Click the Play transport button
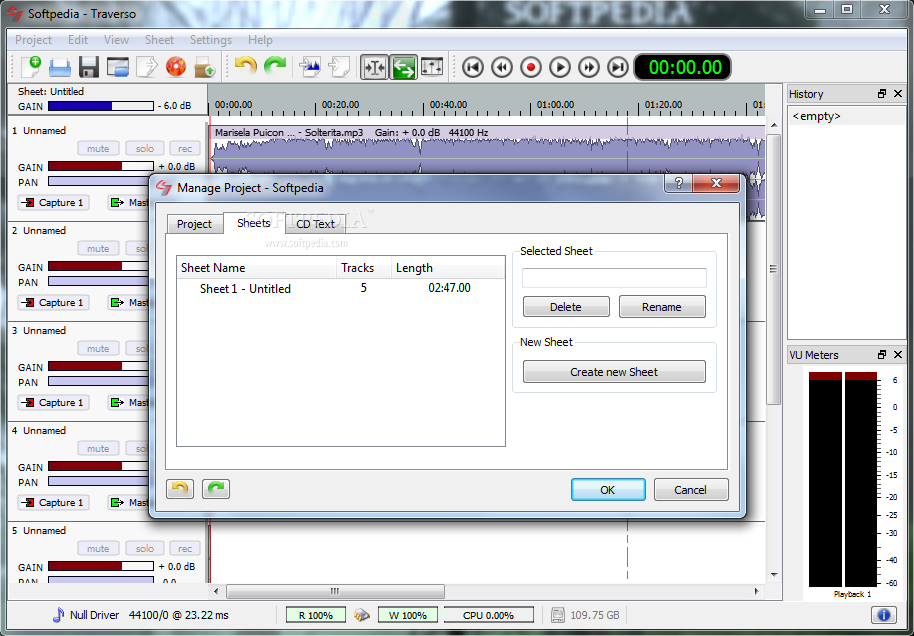The height and width of the screenshot is (636, 914). click(x=560, y=67)
